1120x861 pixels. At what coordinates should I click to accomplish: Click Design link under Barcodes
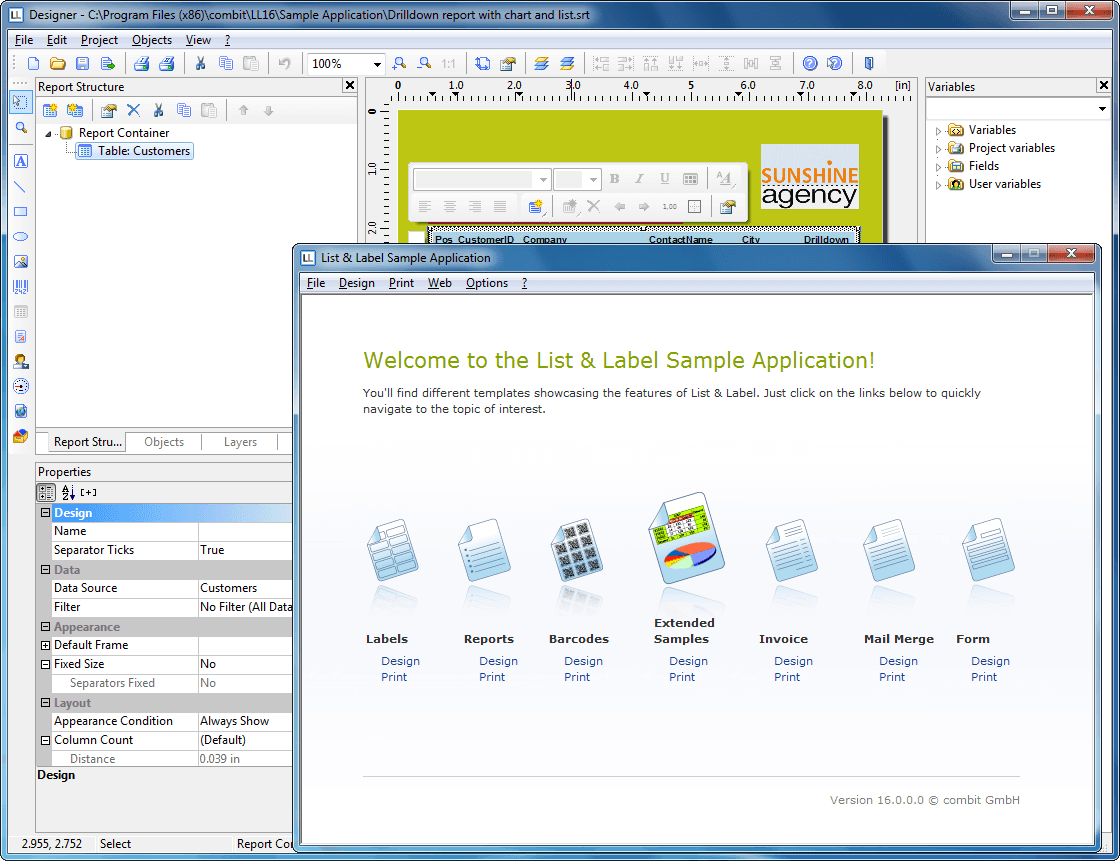[x=583, y=662]
